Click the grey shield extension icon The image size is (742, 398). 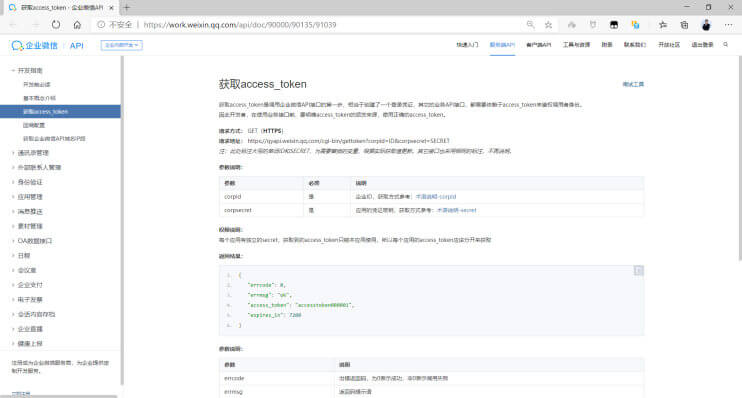point(593,25)
